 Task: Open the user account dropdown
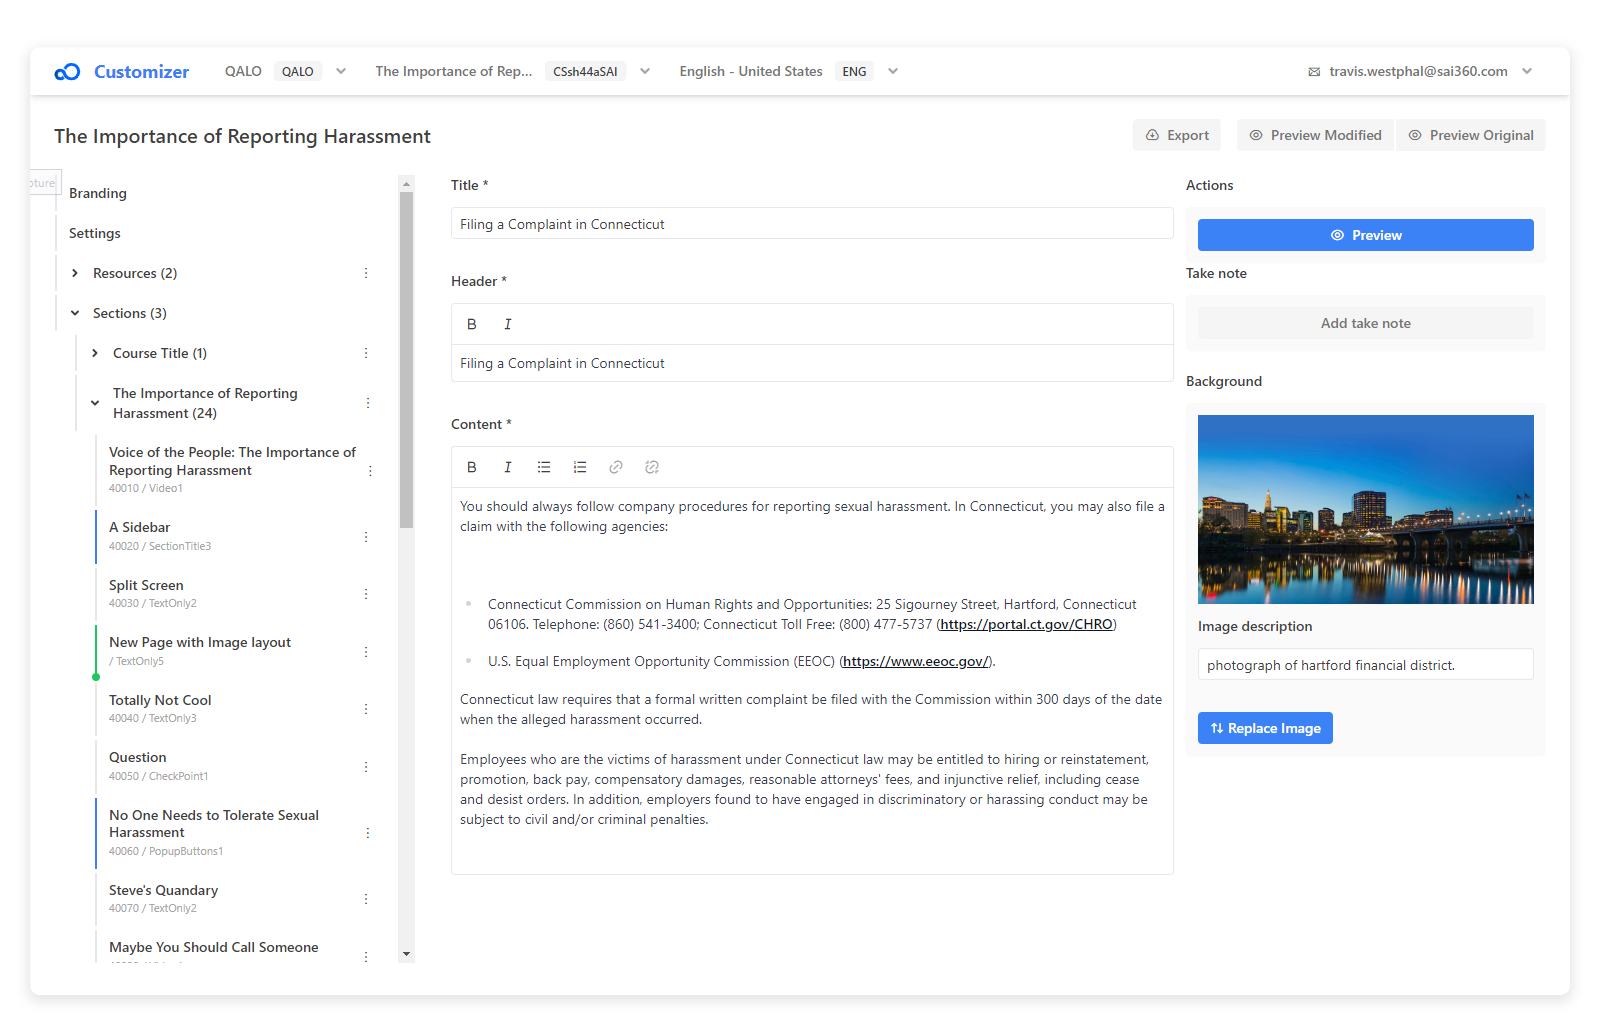(1527, 71)
